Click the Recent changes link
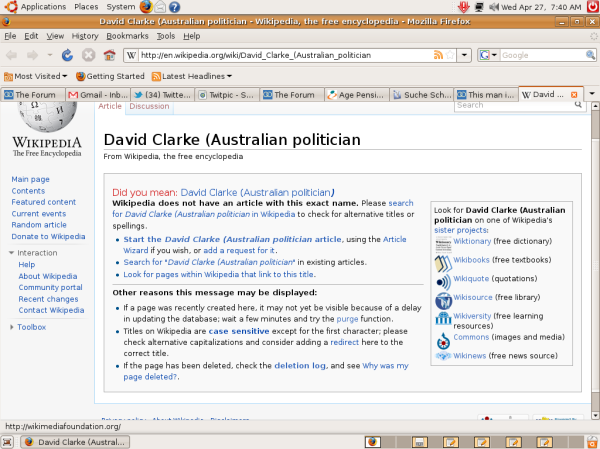600x449 pixels. (x=48, y=299)
